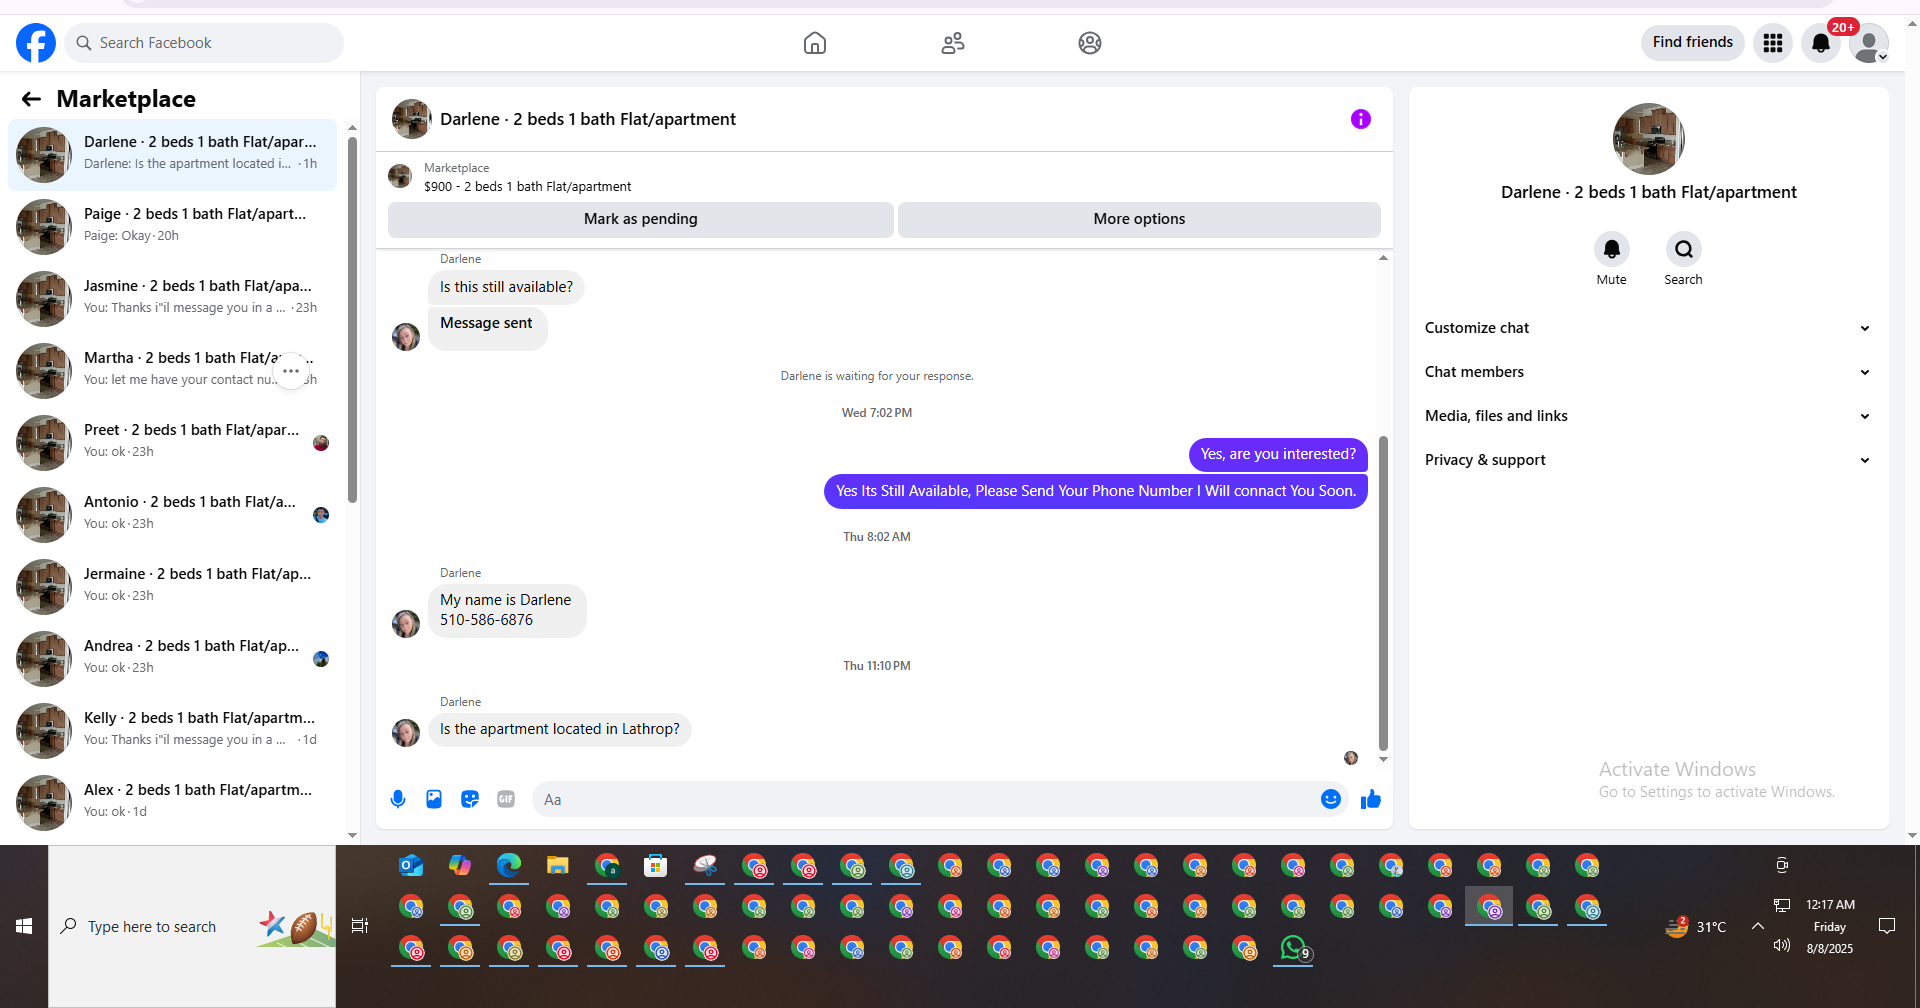Expand Chat members section
1920x1008 pixels.
coord(1648,372)
